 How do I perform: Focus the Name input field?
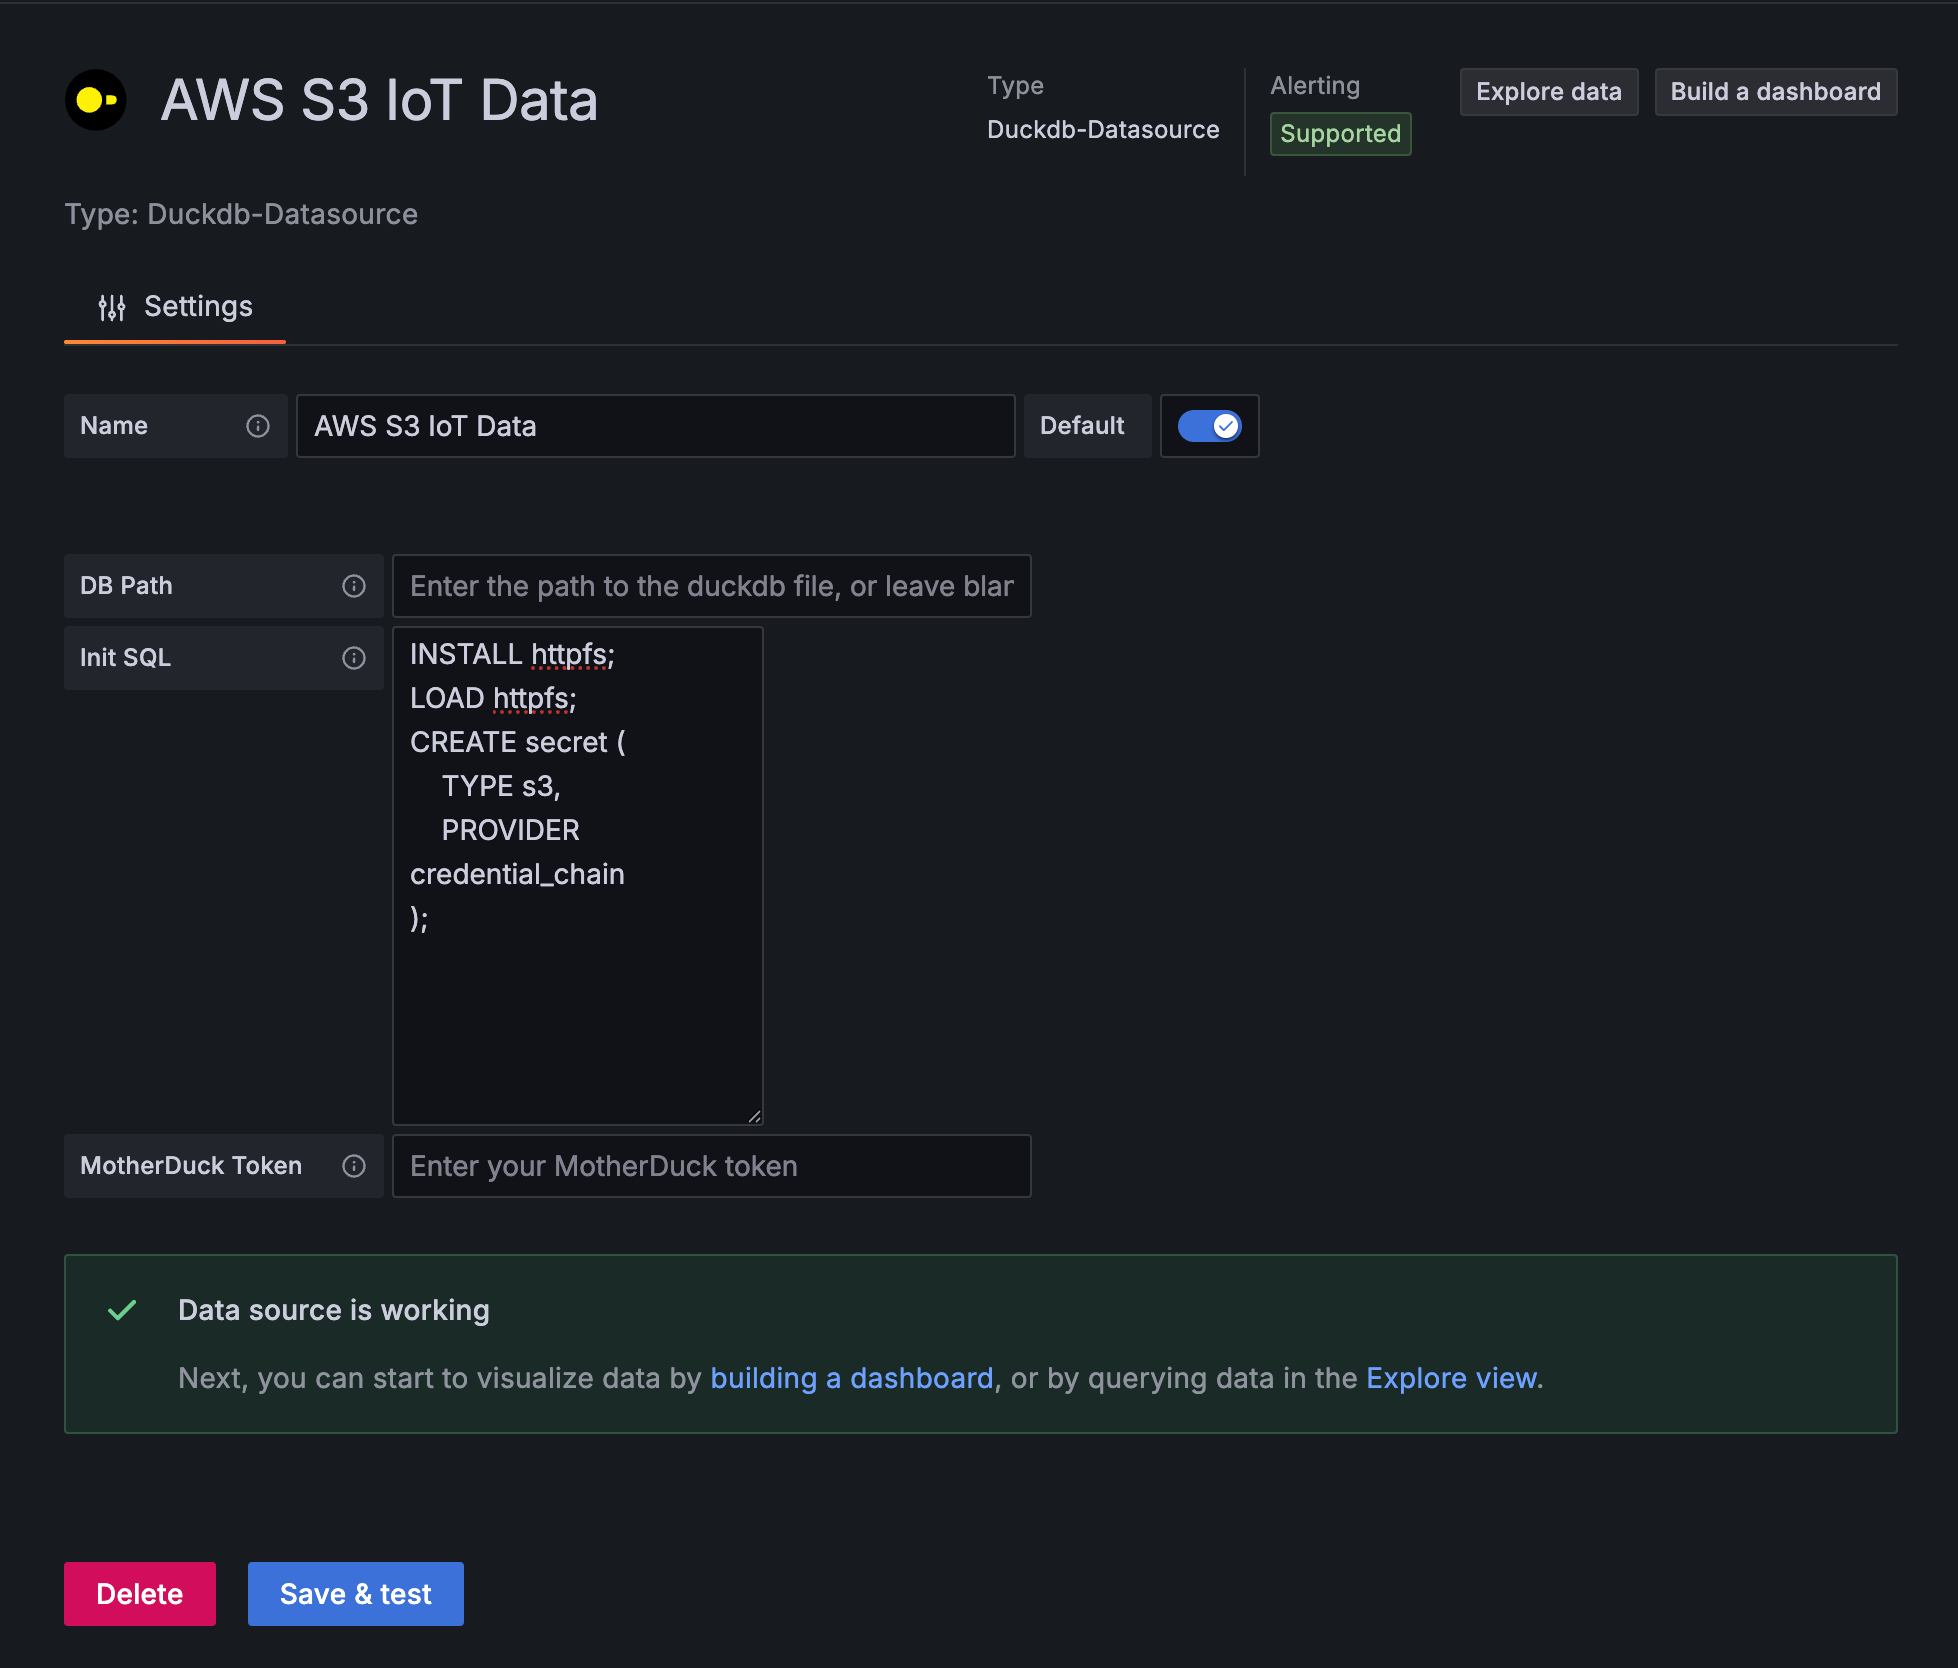[x=656, y=426]
